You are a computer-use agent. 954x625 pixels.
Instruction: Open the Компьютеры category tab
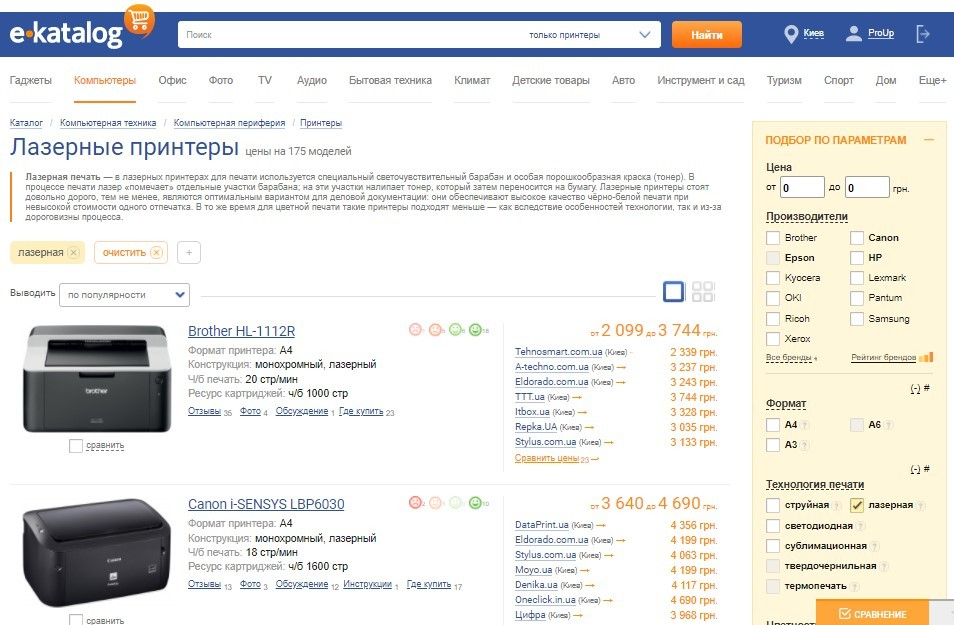(x=105, y=80)
